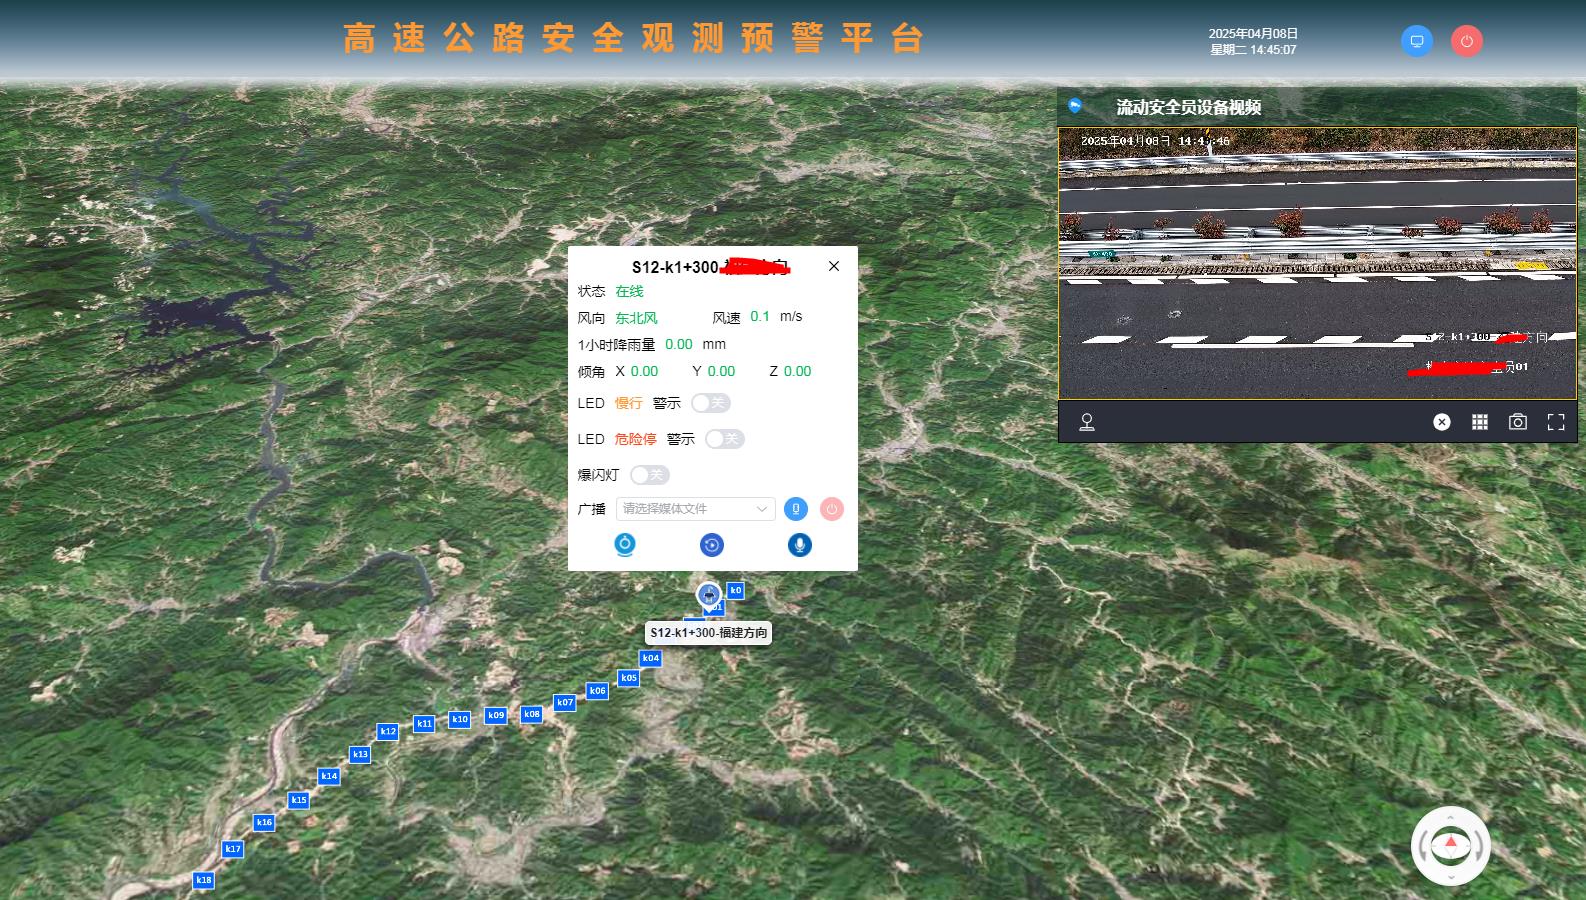
Task: Toggle the LED 慢行 warning switch
Action: click(x=710, y=403)
